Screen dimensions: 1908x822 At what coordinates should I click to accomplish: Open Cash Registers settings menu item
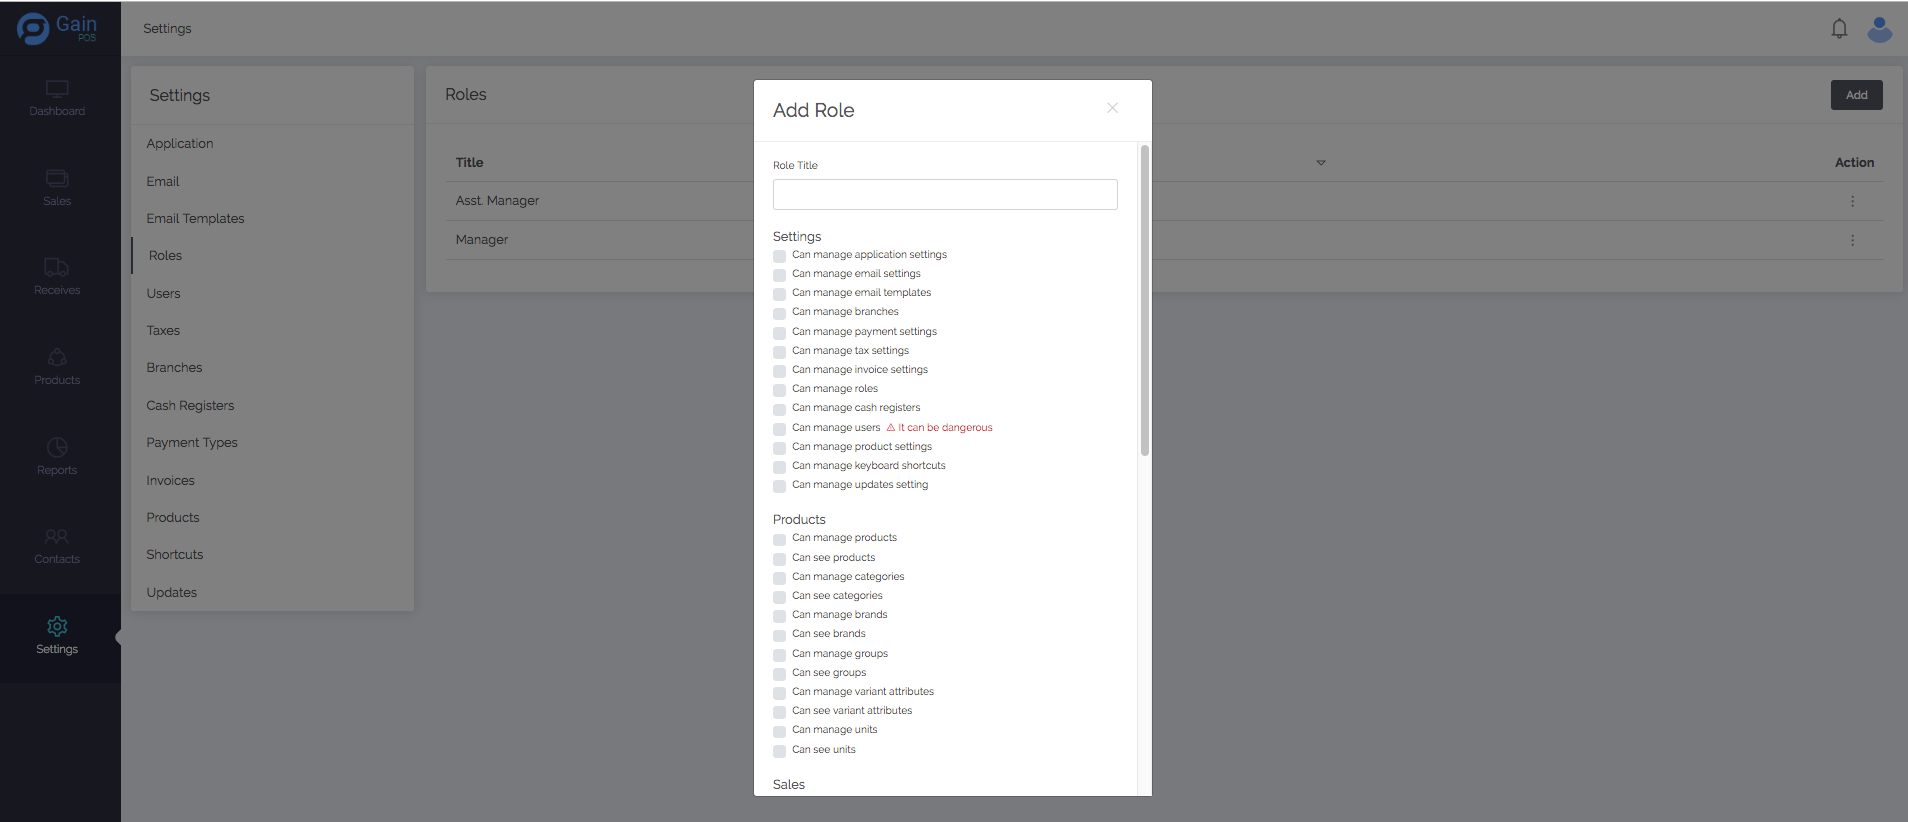pyautogui.click(x=190, y=406)
